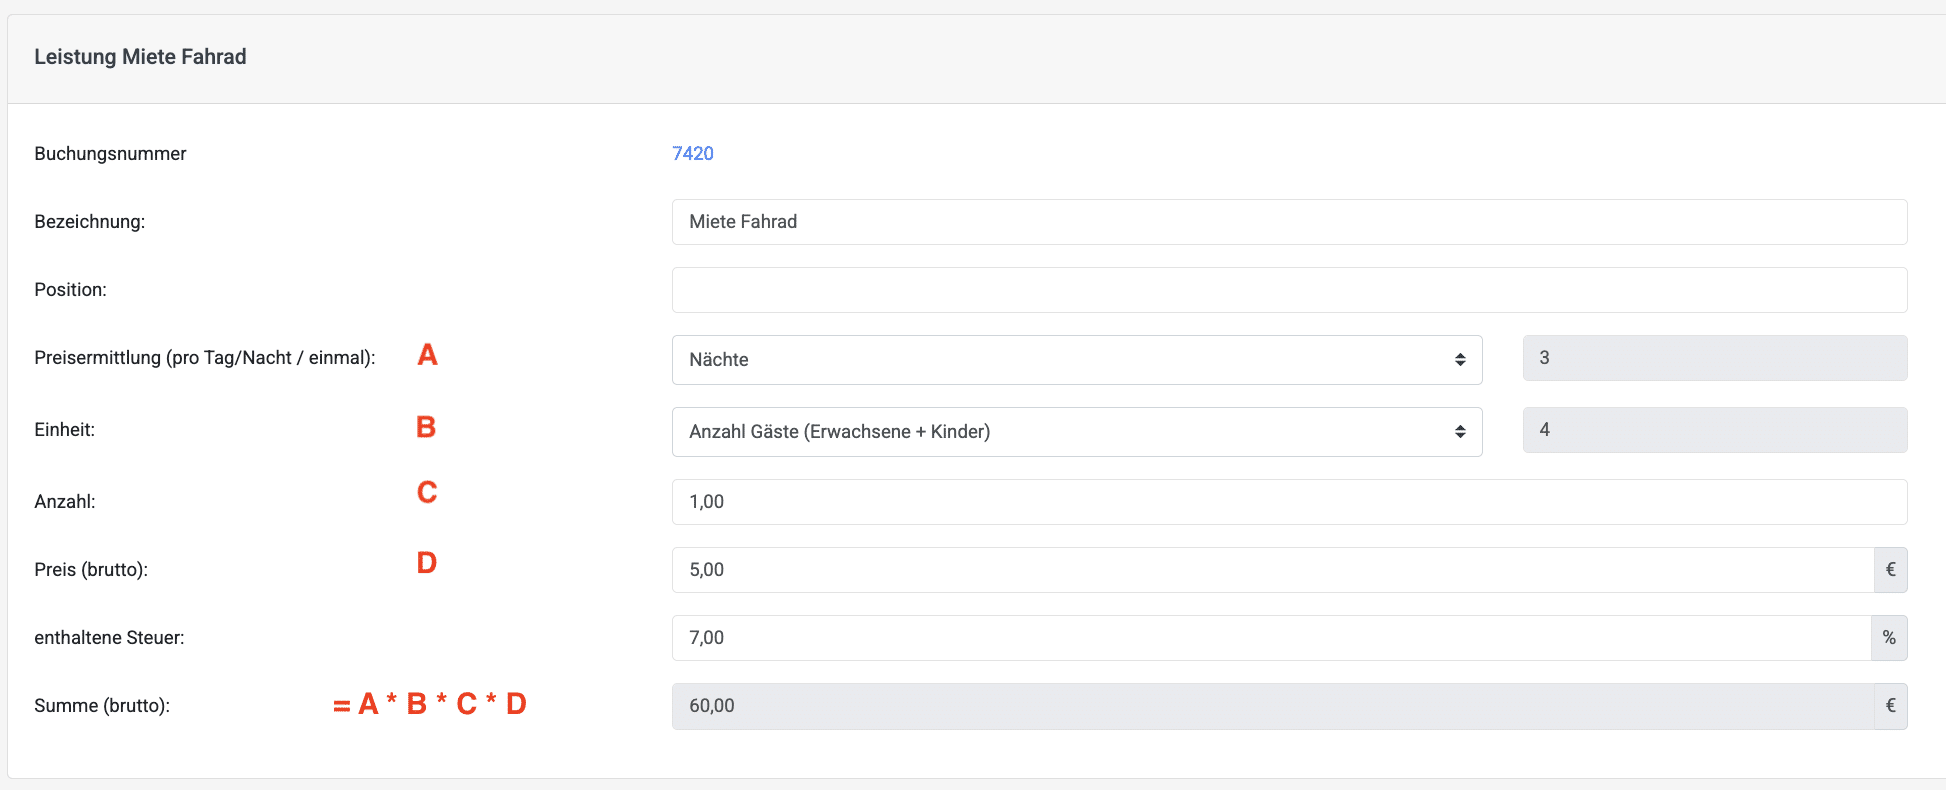Click the red letter C annotation

[x=427, y=492]
